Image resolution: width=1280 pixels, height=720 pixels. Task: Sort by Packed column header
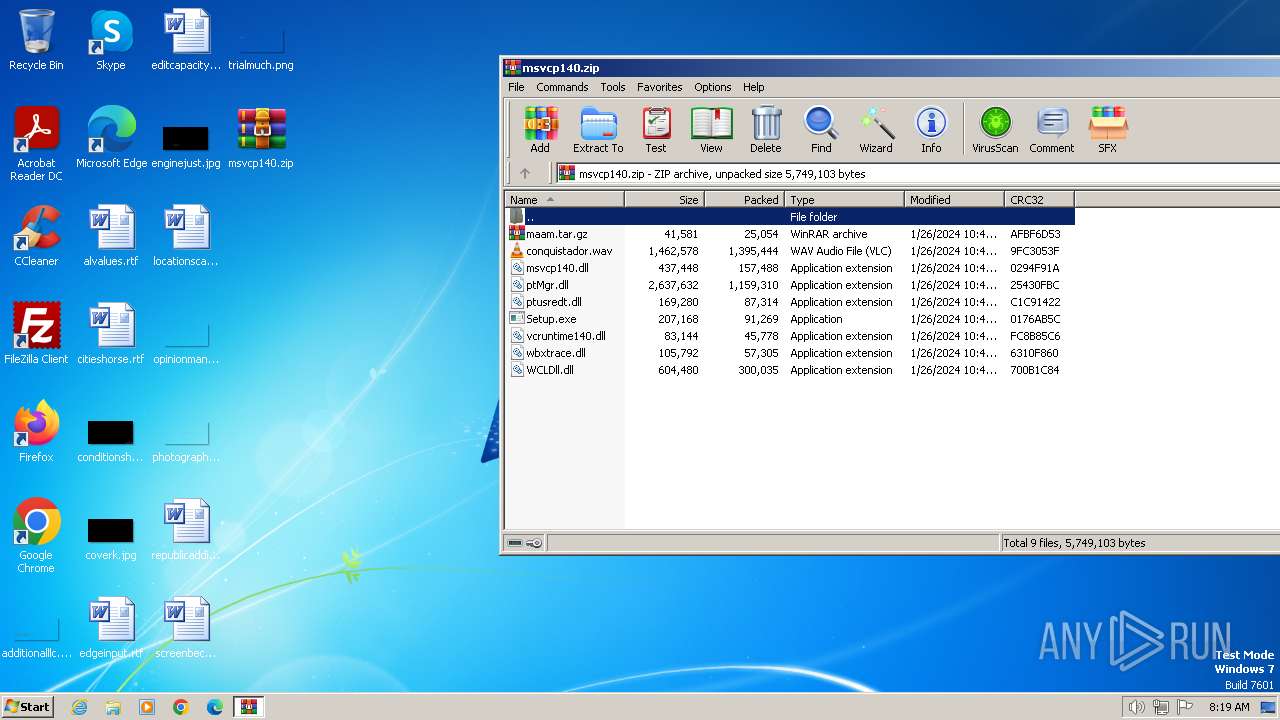coord(745,200)
